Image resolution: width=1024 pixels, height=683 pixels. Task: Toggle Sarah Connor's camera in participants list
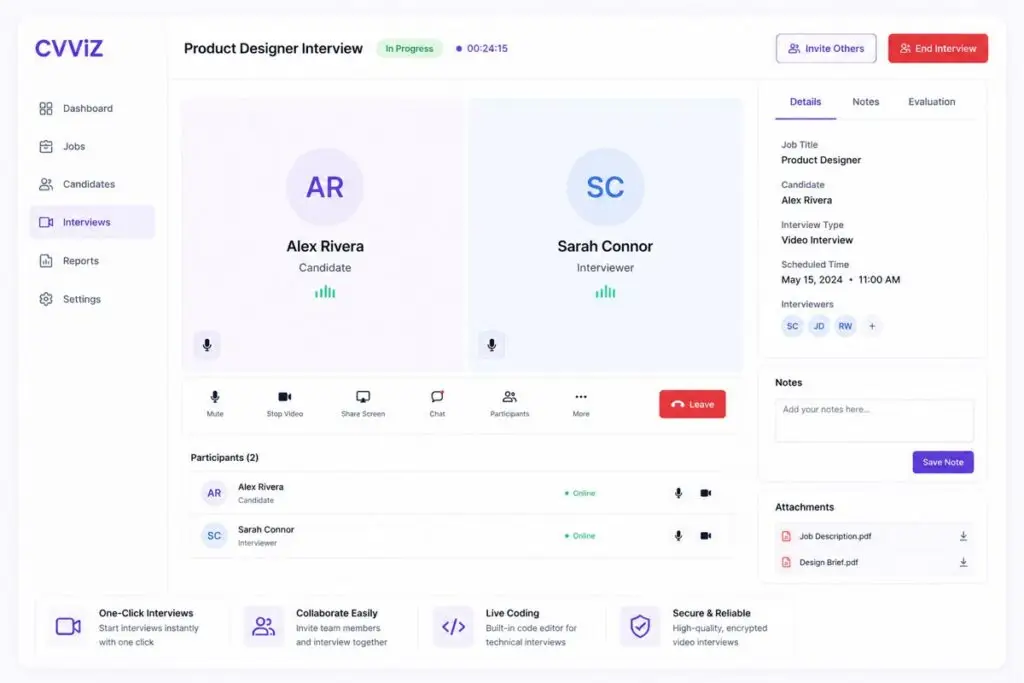click(x=706, y=535)
